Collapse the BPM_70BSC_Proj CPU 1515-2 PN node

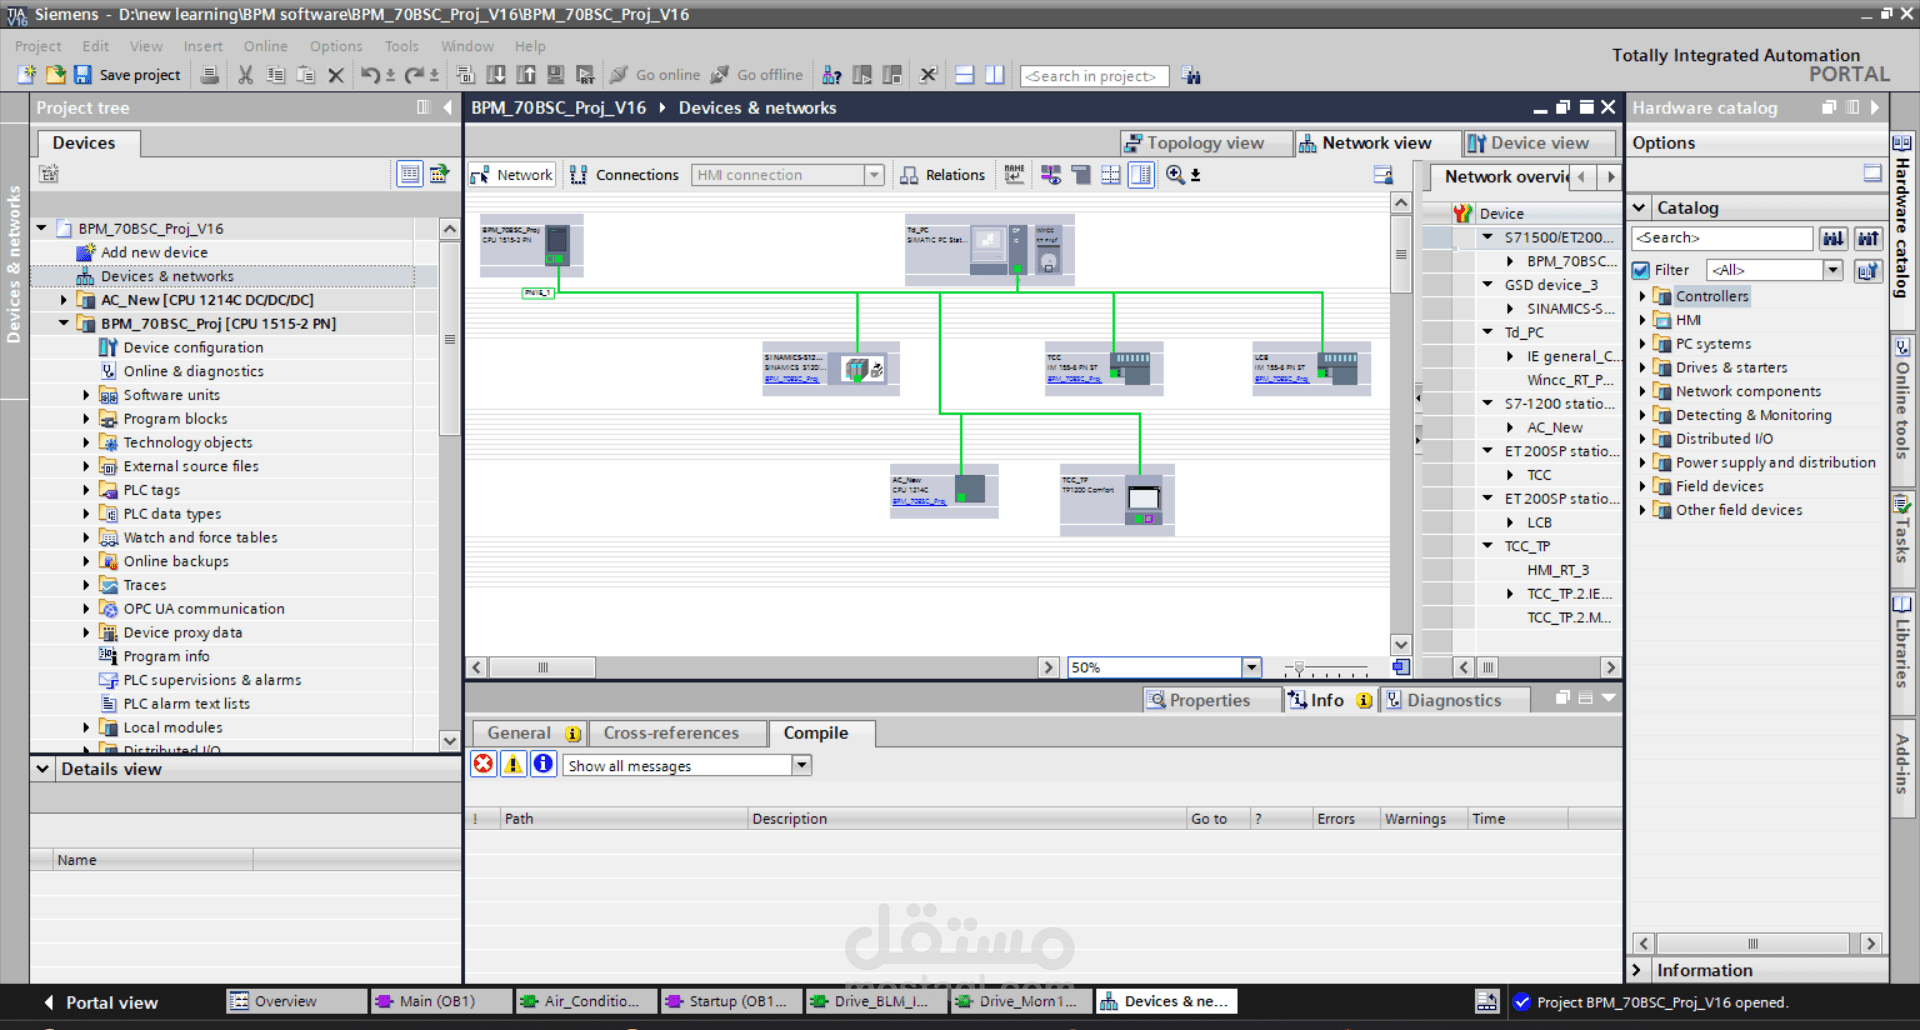click(x=64, y=324)
